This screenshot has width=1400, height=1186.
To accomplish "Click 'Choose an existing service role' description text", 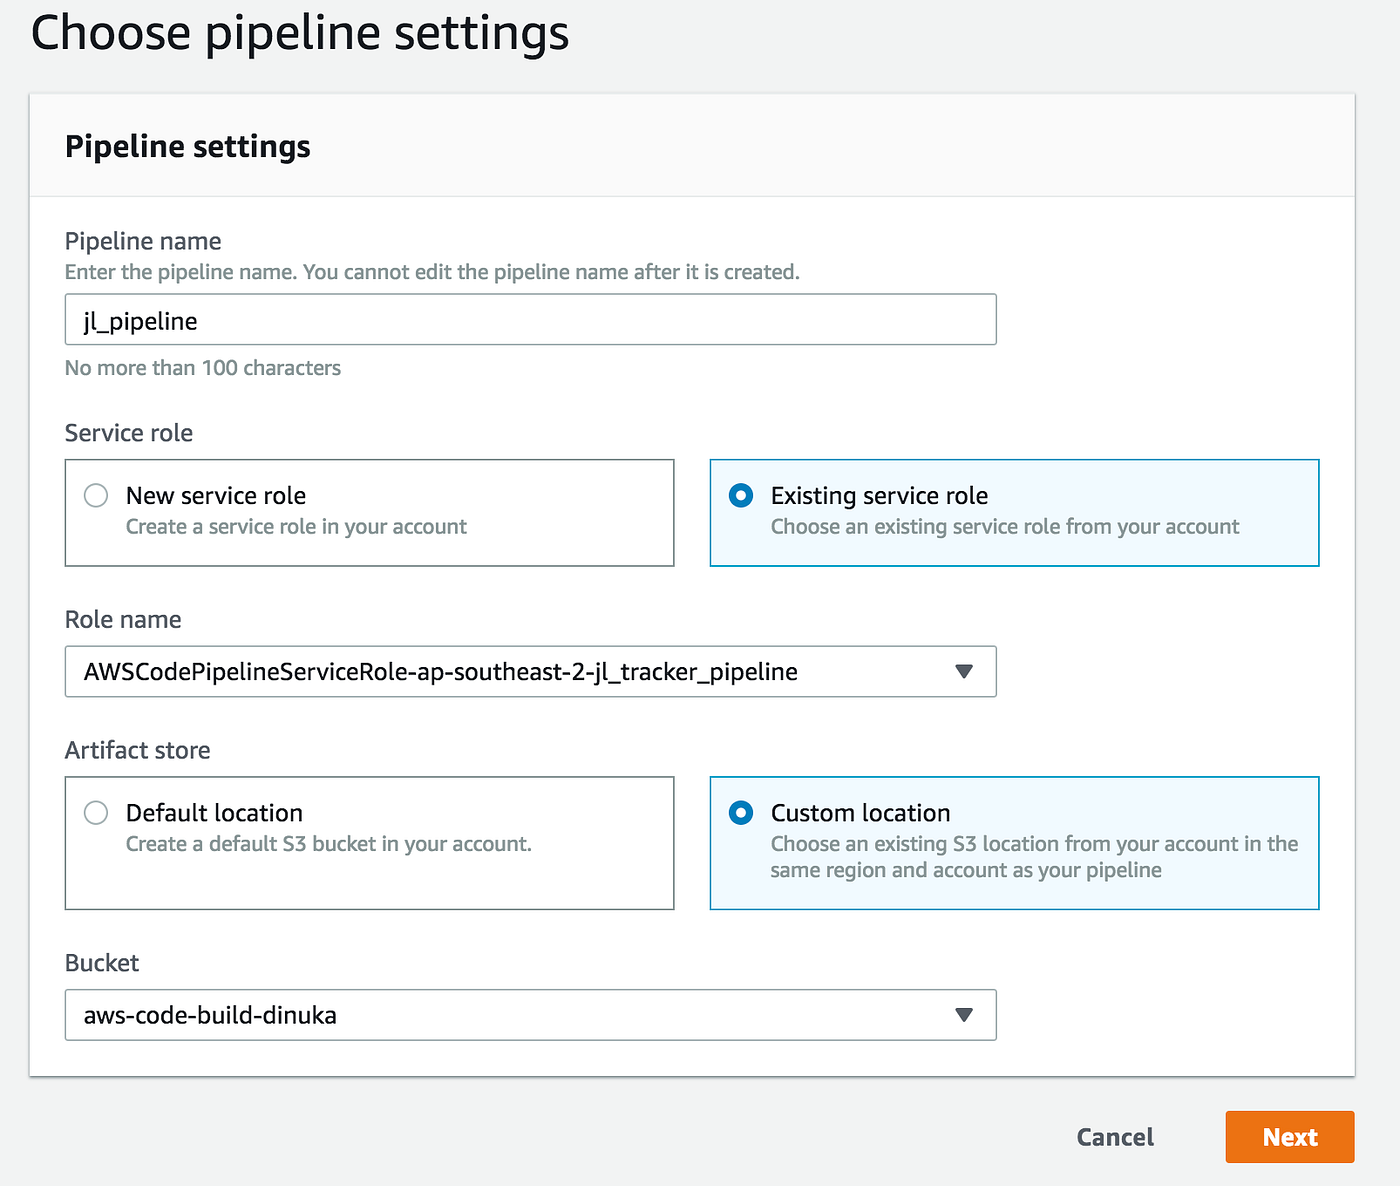I will click(x=1004, y=527).
